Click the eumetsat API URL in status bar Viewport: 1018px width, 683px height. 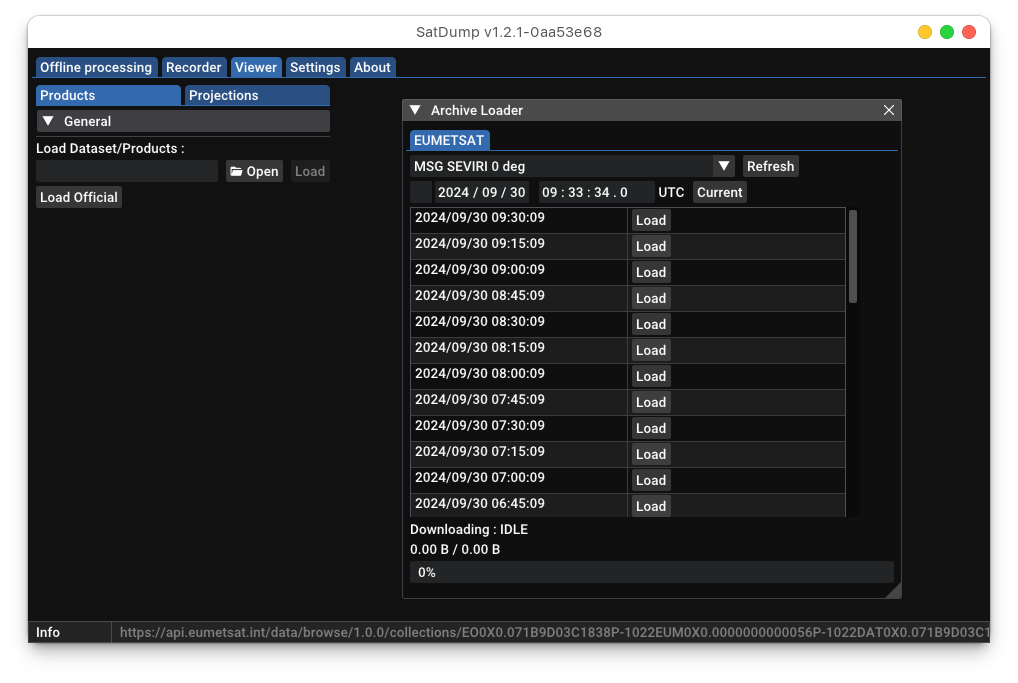(554, 632)
